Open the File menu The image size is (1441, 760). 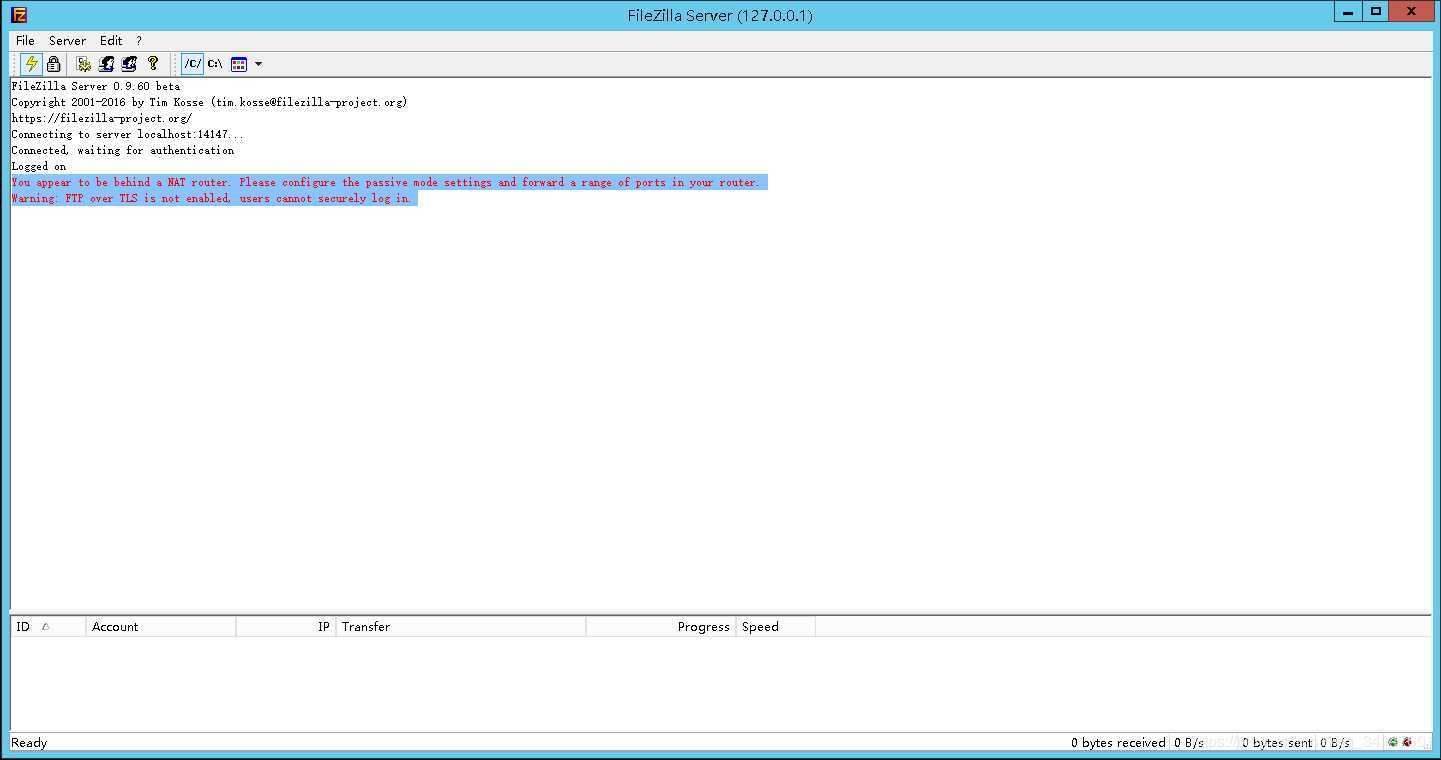coord(25,41)
